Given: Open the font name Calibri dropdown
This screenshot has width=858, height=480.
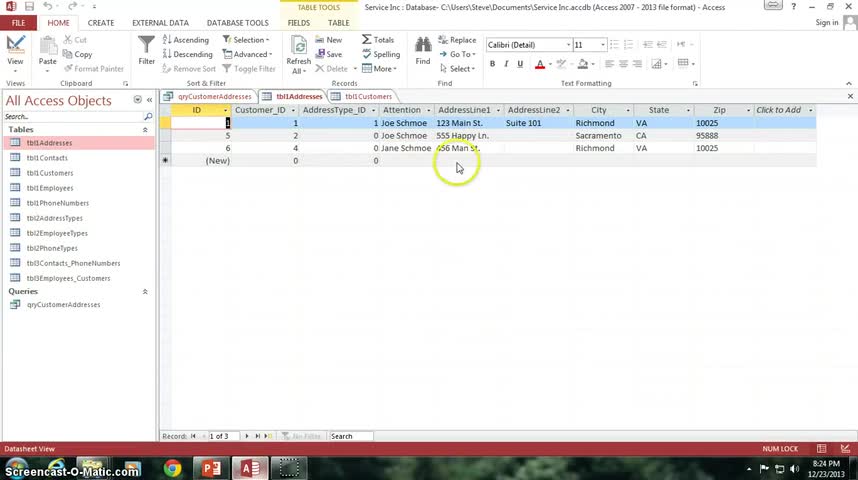Looking at the screenshot, I should tap(568, 45).
